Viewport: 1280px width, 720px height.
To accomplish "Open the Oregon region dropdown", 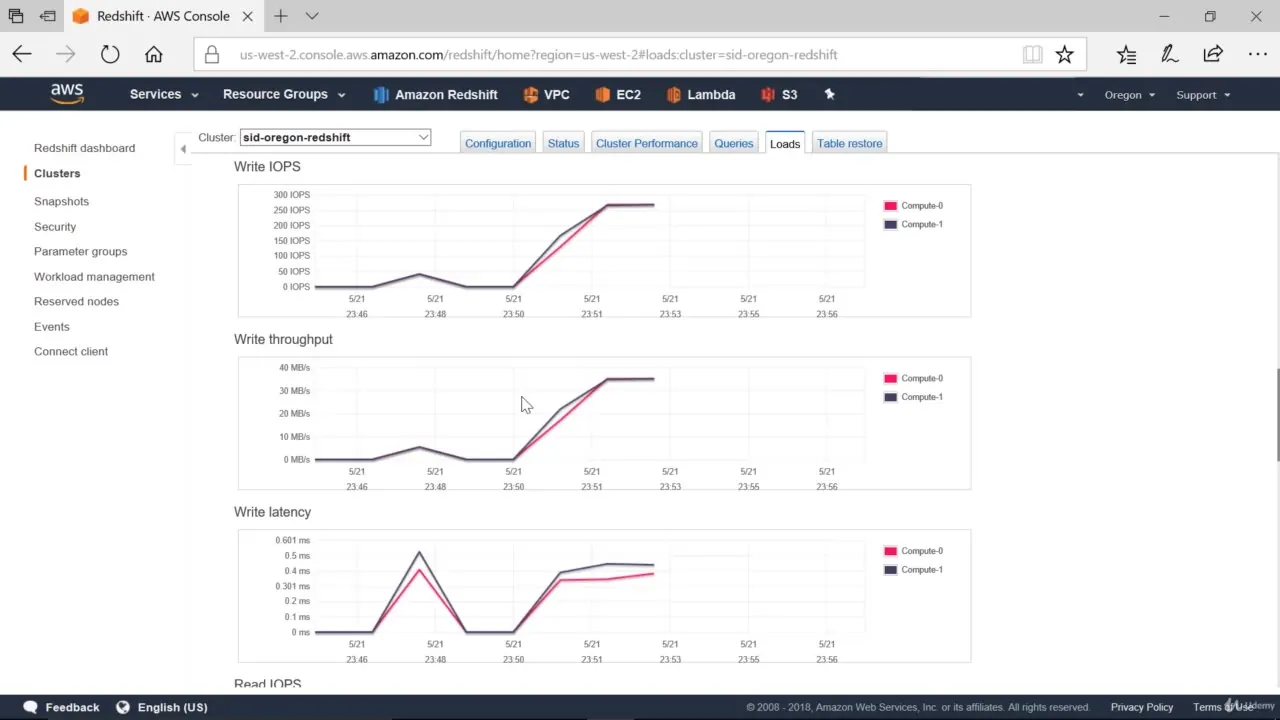I will (x=1130, y=95).
